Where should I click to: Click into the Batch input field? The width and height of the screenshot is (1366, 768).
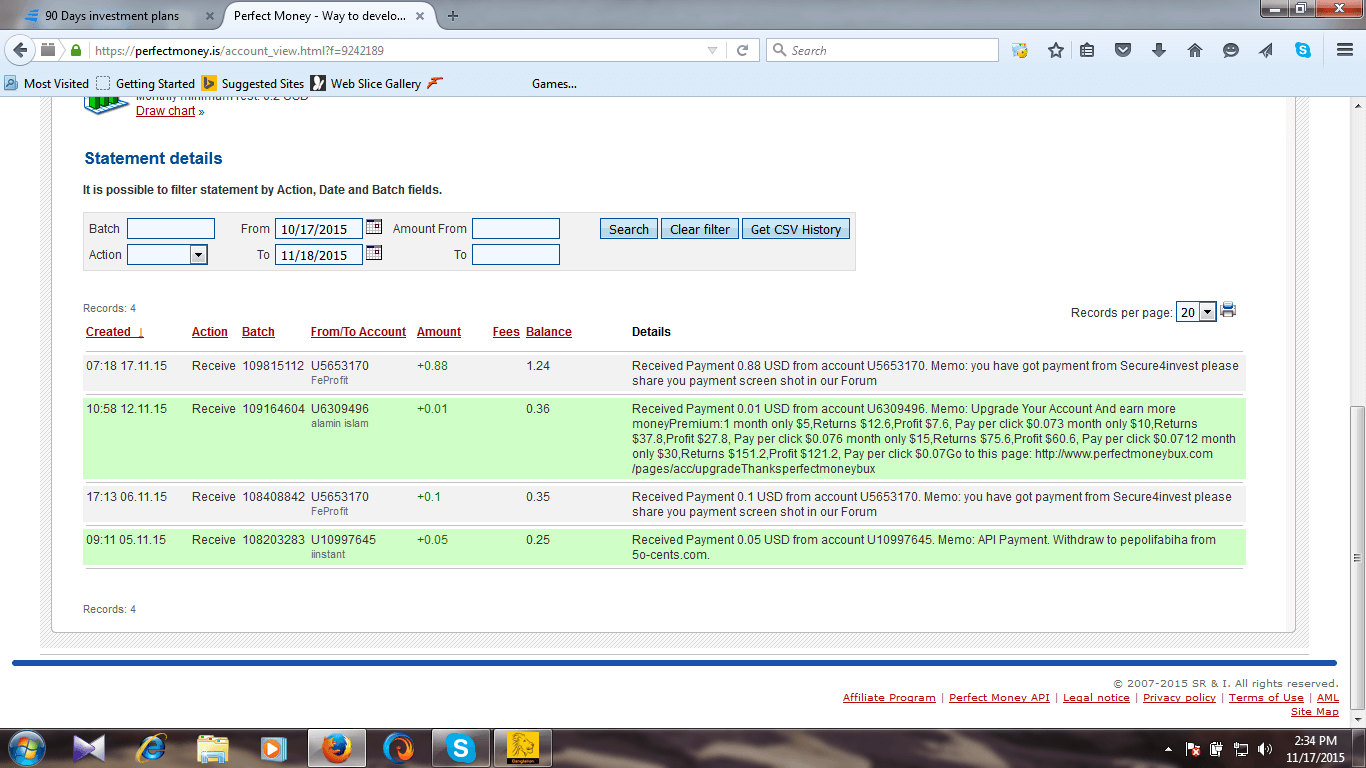170,229
